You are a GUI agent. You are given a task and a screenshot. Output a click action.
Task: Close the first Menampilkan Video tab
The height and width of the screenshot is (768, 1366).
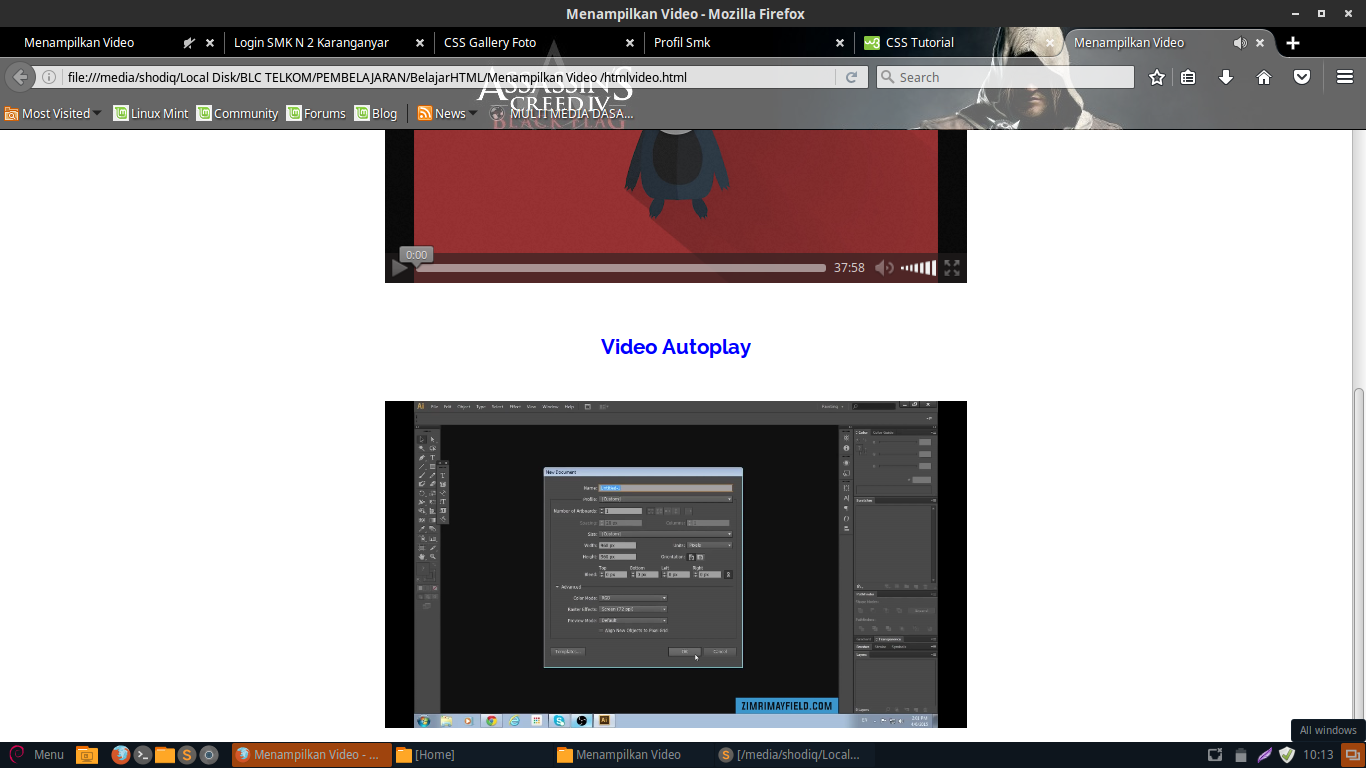click(x=210, y=43)
